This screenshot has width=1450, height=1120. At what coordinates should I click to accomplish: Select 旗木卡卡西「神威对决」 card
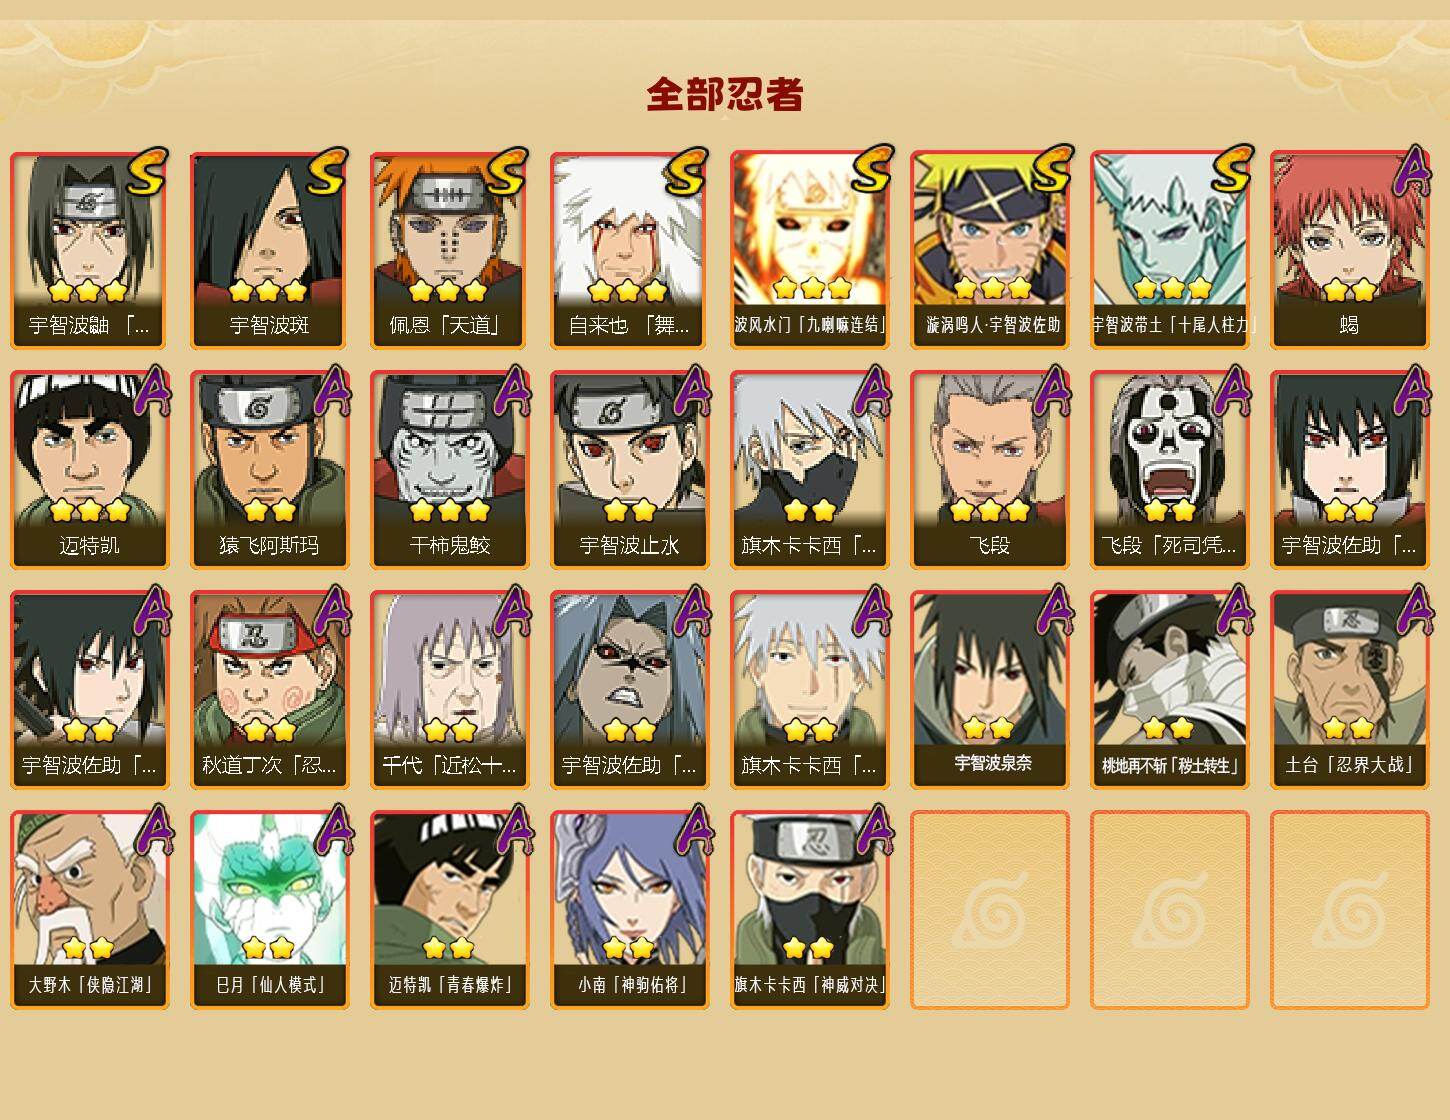coord(809,910)
